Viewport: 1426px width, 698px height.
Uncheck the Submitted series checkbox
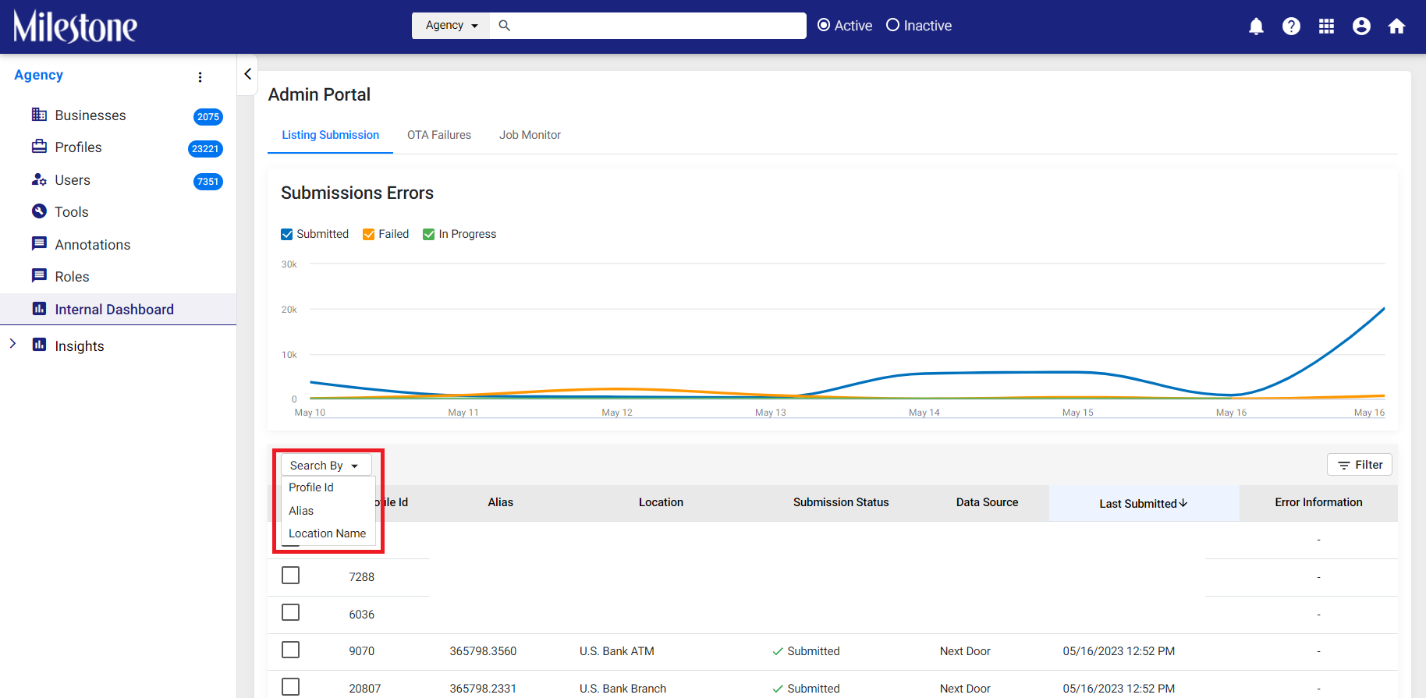point(287,234)
